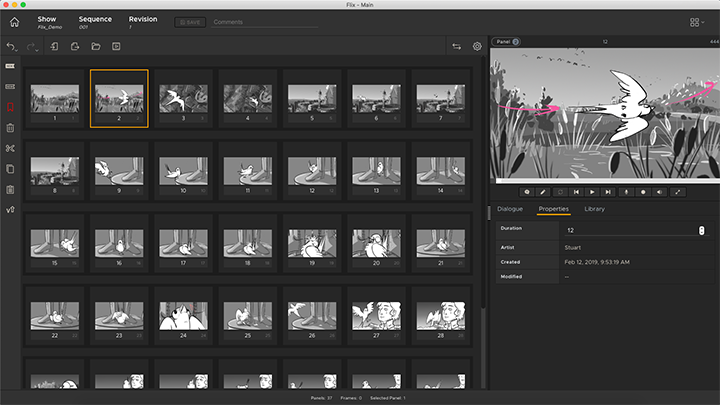Toggle the speaker audio button
The height and width of the screenshot is (405, 720).
[661, 191]
